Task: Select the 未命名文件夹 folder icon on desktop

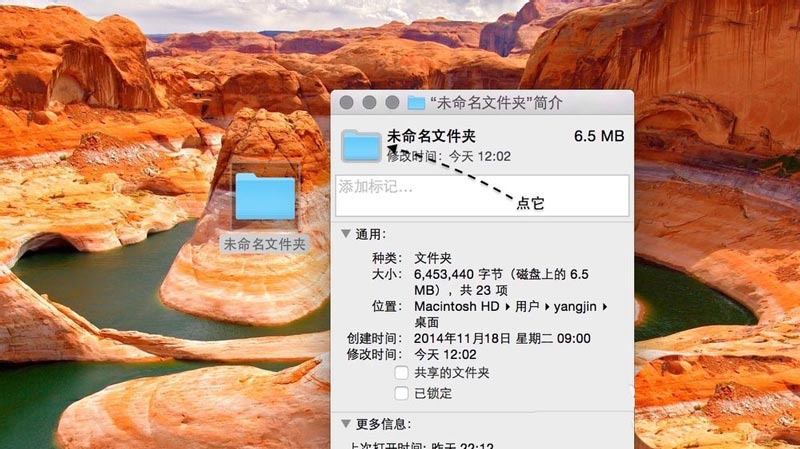Action: click(265, 197)
